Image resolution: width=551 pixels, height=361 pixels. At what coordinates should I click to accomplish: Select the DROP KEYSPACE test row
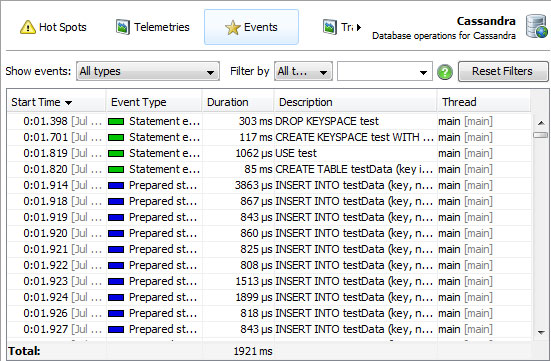pyautogui.click(x=269, y=121)
